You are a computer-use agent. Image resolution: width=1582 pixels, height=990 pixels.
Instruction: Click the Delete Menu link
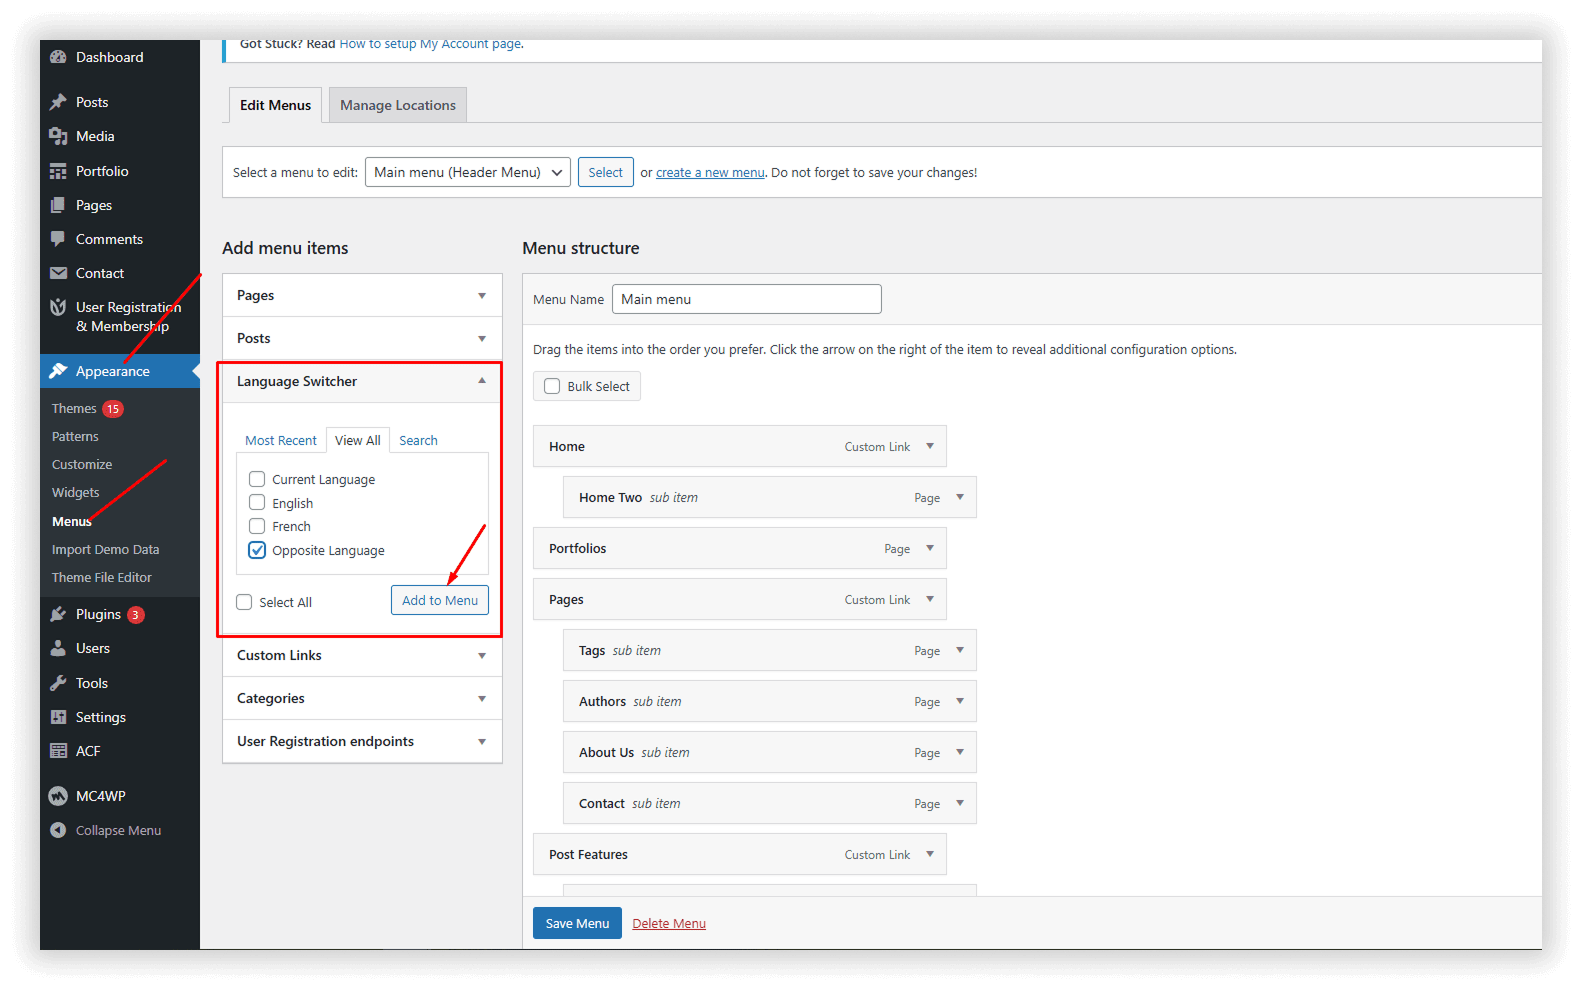668,923
